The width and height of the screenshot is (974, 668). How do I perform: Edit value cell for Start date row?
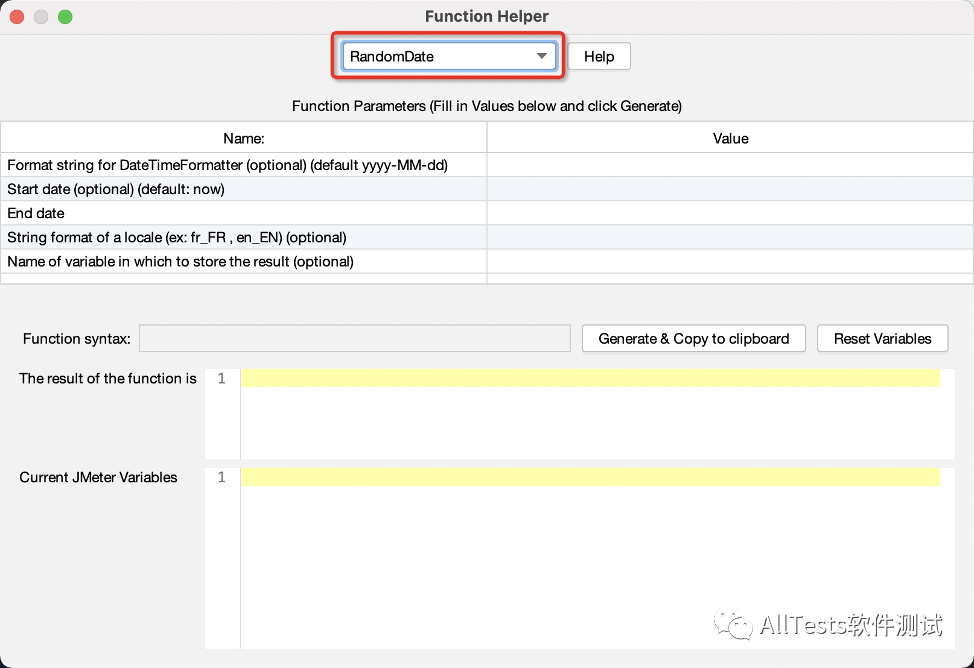pos(730,189)
